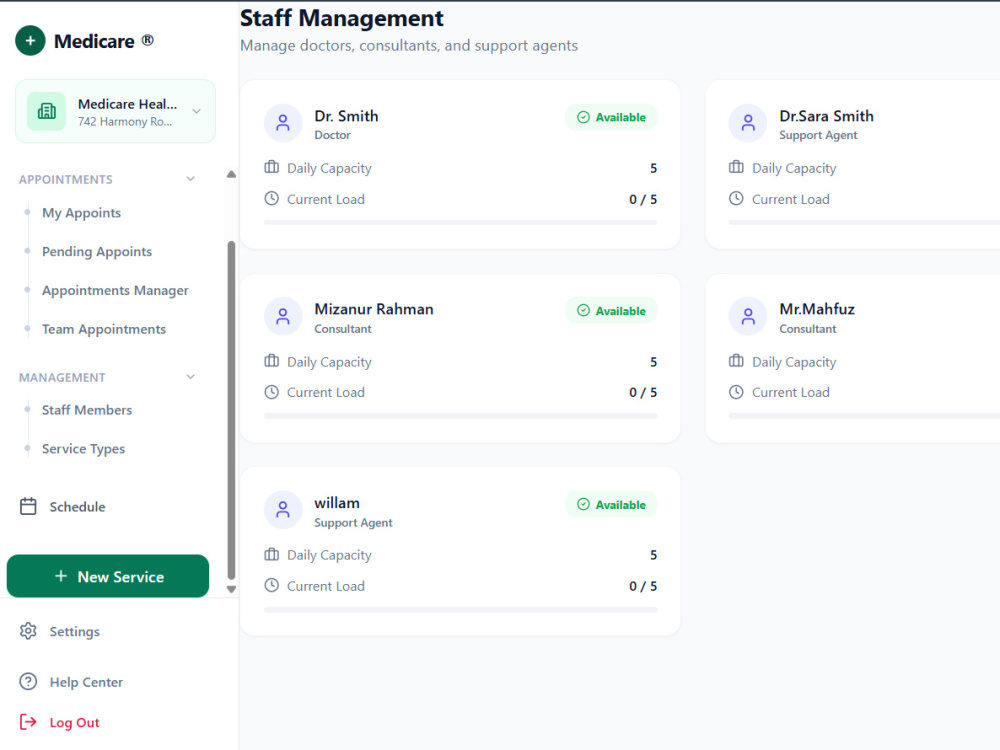Click the green Medicare plus logo icon
This screenshot has width=1000, height=750.
[x=30, y=41]
